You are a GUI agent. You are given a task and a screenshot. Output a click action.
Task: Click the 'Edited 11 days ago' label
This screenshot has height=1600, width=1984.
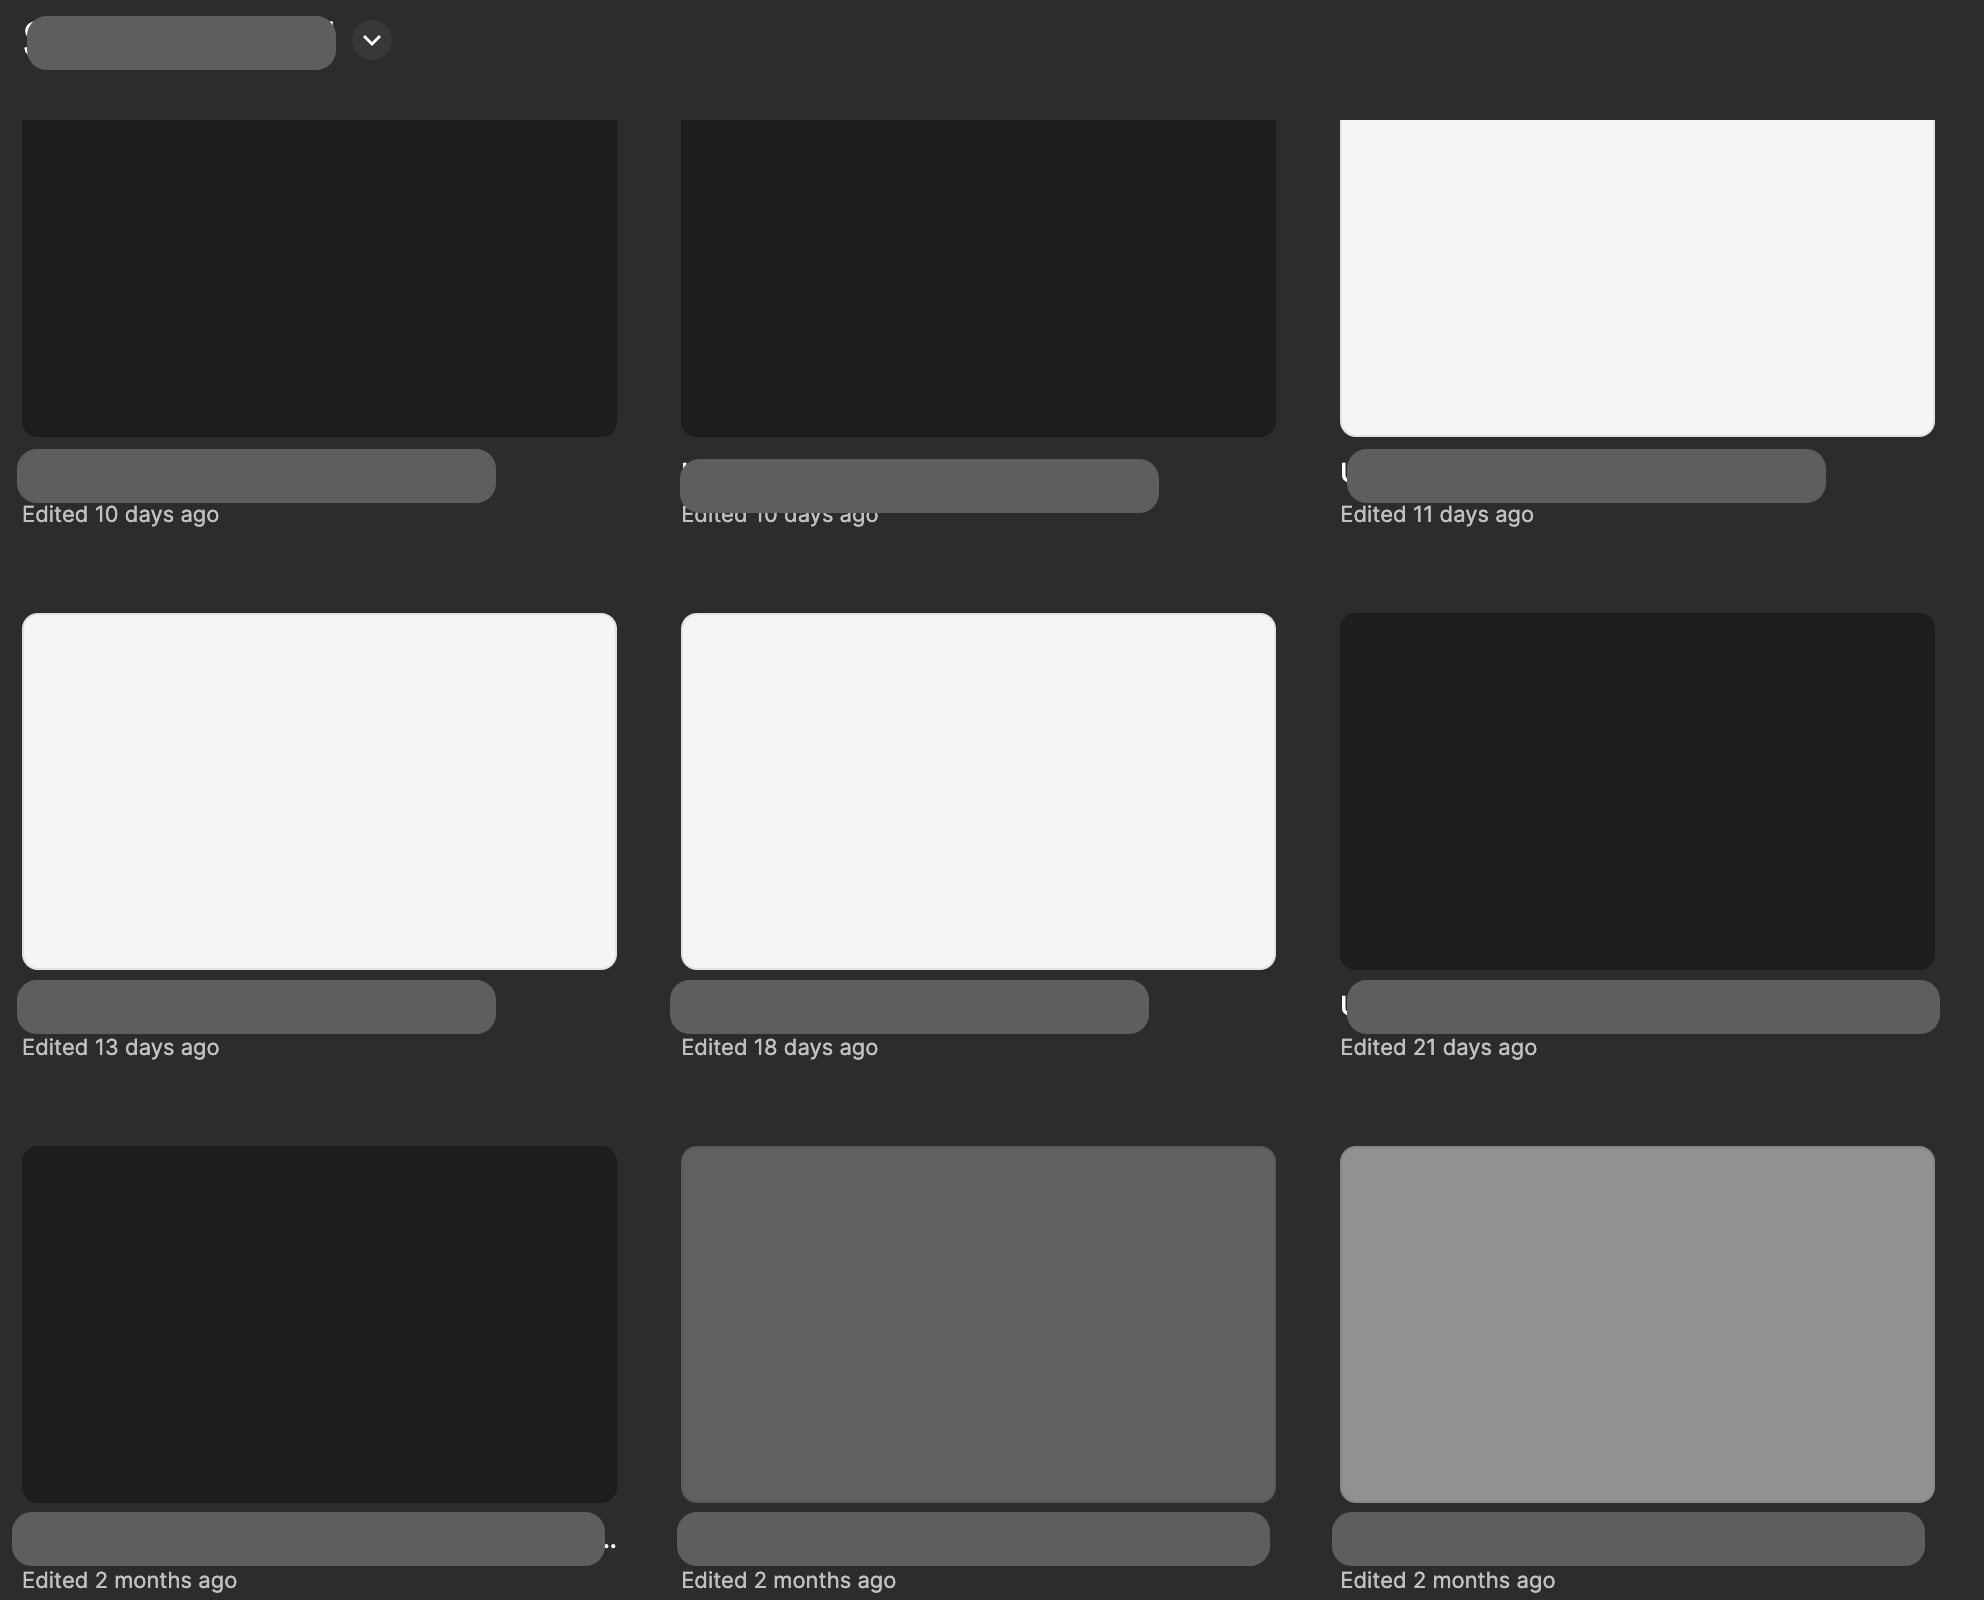coord(1437,514)
